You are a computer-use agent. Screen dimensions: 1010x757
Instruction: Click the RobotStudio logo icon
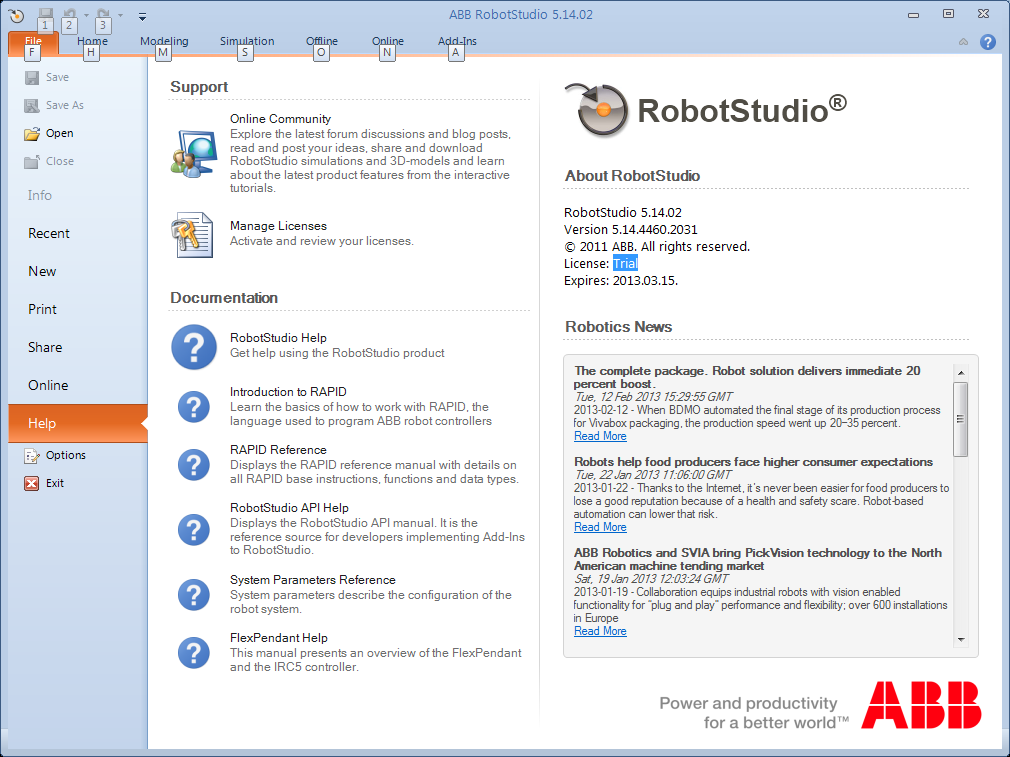click(x=597, y=110)
